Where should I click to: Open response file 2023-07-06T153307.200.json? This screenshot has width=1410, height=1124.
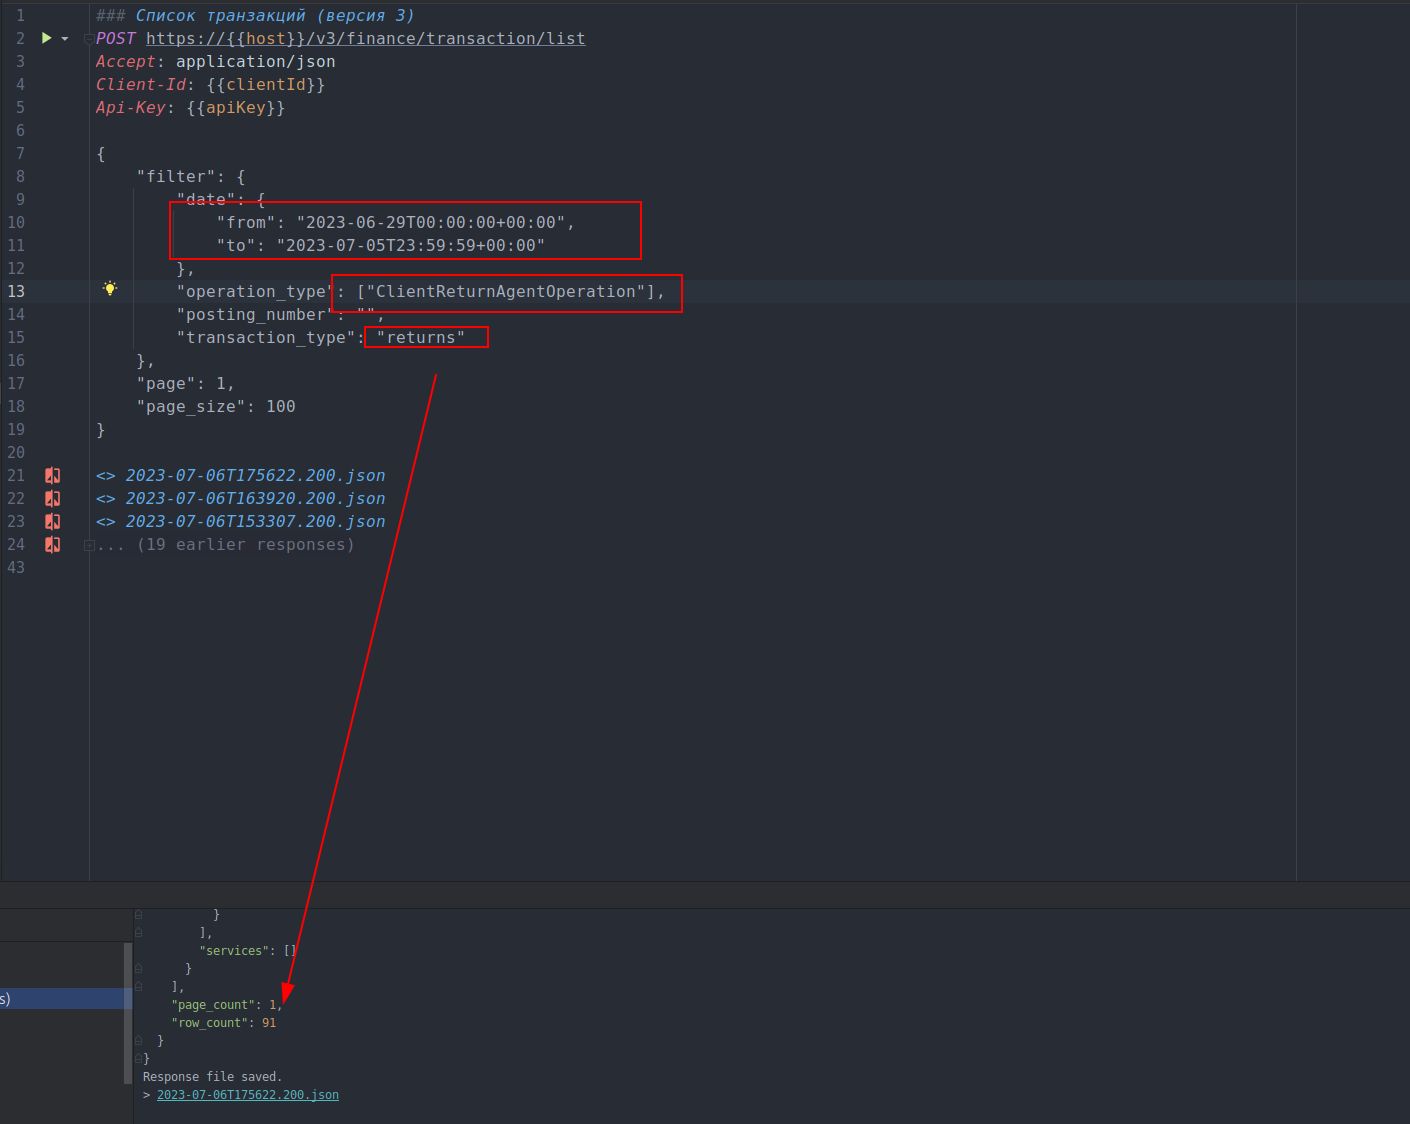point(255,522)
